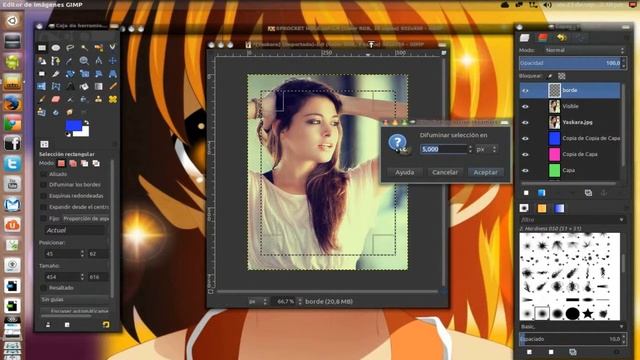Screen dimensions: 640x360
Task: Open blue foreground color swatch
Action: coord(73,125)
